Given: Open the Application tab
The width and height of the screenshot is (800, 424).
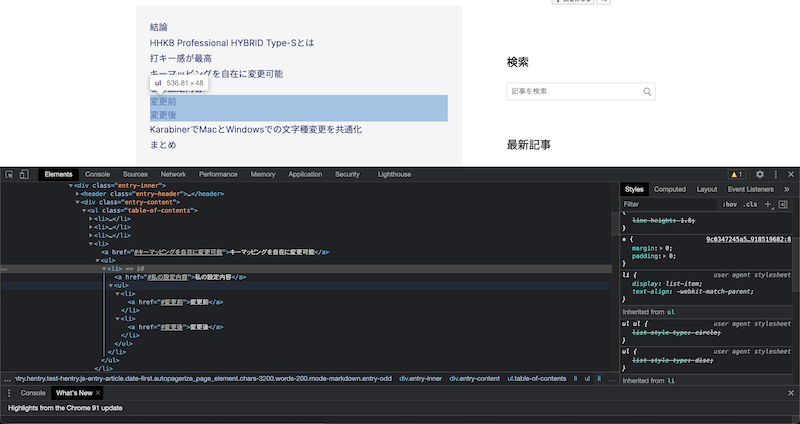Looking at the screenshot, I should click(x=305, y=174).
